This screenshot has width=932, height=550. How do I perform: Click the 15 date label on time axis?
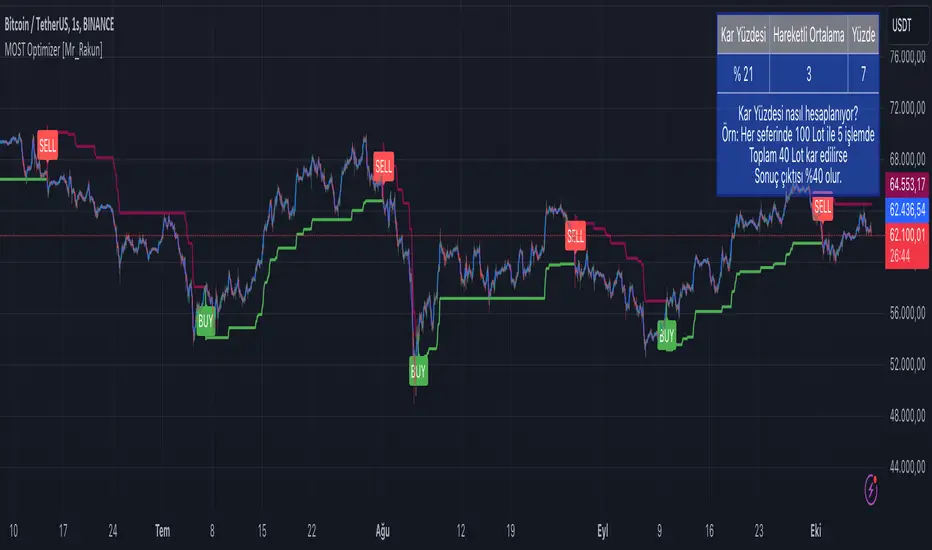(x=262, y=531)
